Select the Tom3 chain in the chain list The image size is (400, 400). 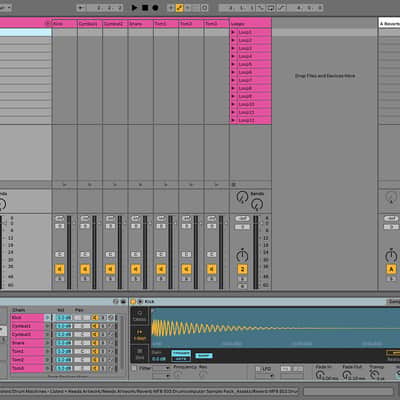point(27,368)
